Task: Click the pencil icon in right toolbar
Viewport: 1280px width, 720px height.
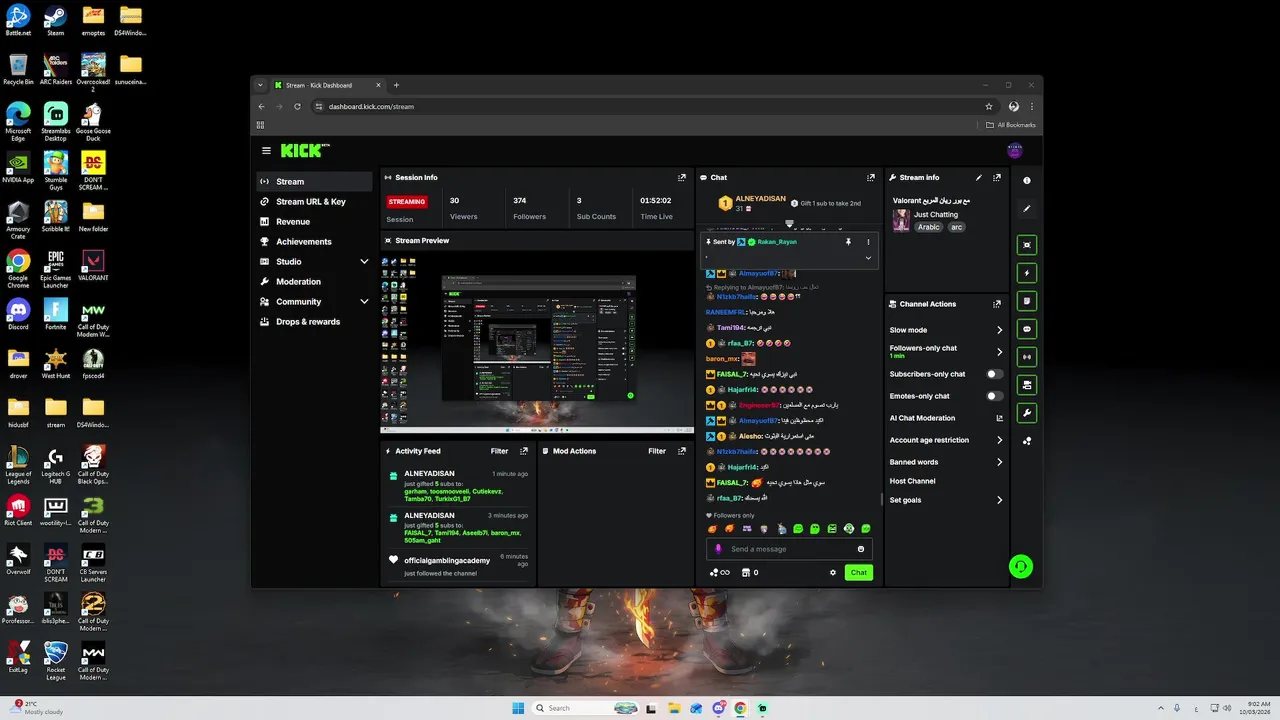Action: 1027,209
